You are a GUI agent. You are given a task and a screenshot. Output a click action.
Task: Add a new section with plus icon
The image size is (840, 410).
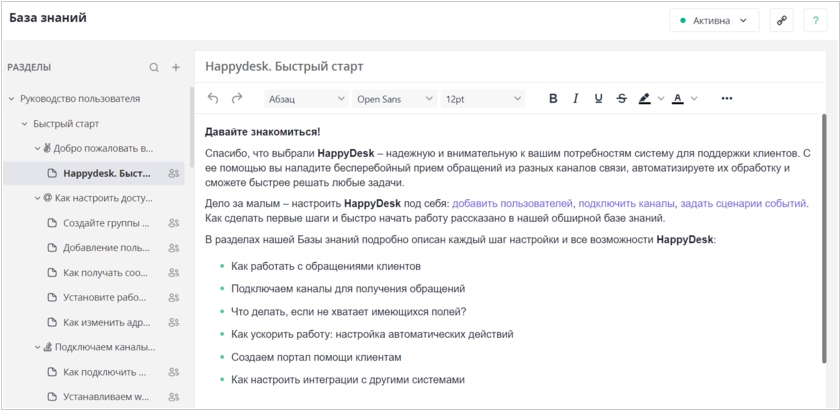[176, 68]
